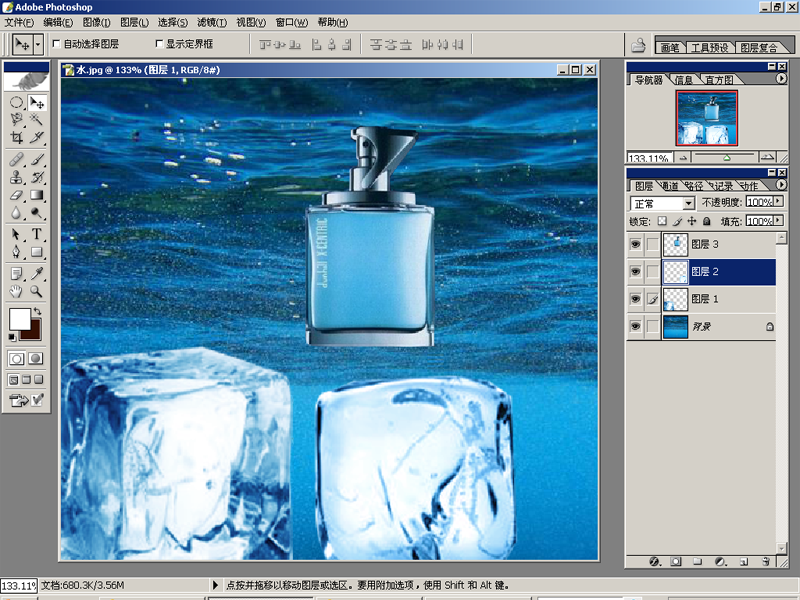Open the File Browser from the options bar

click(x=638, y=45)
